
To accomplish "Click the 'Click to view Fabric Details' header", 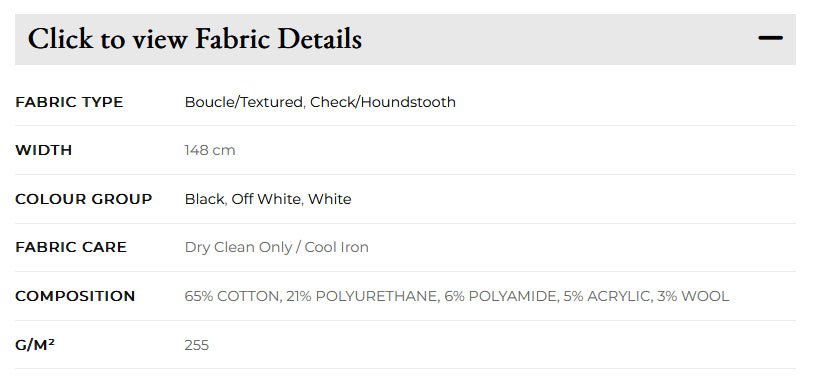I will pos(405,39).
